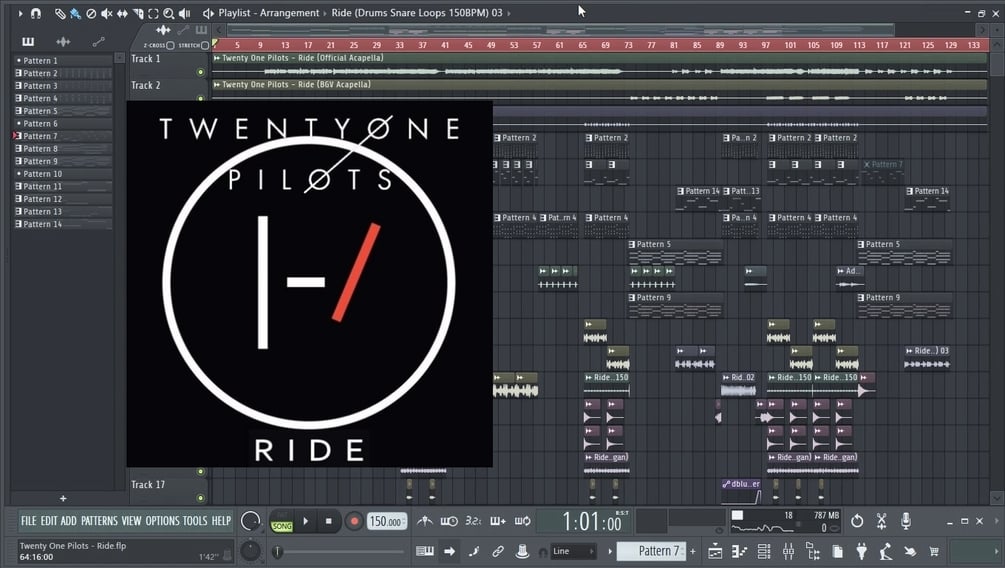Image resolution: width=1005 pixels, height=568 pixels.
Task: Click the shopping cart content library icon
Action: click(934, 551)
